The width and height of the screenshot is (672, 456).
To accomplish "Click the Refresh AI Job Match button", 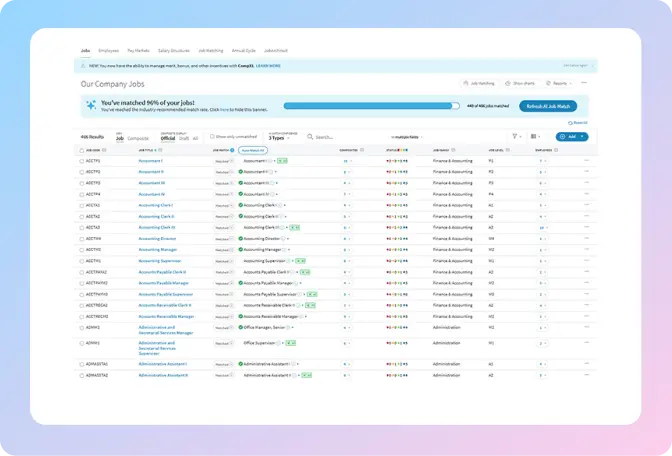I will 548,105.
